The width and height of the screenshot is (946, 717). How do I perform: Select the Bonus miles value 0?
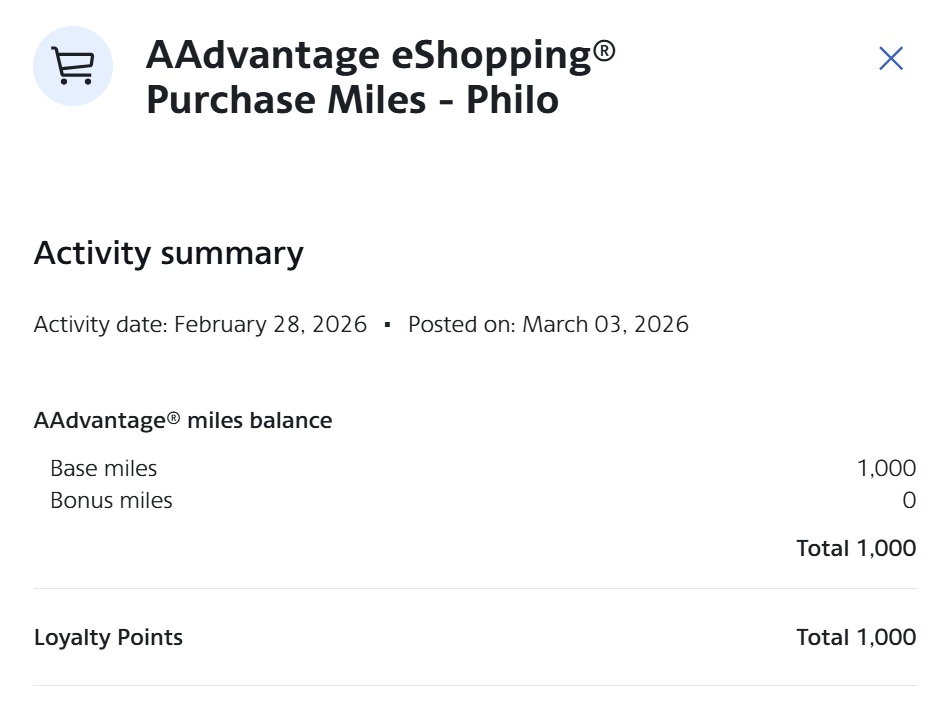pyautogui.click(x=909, y=501)
